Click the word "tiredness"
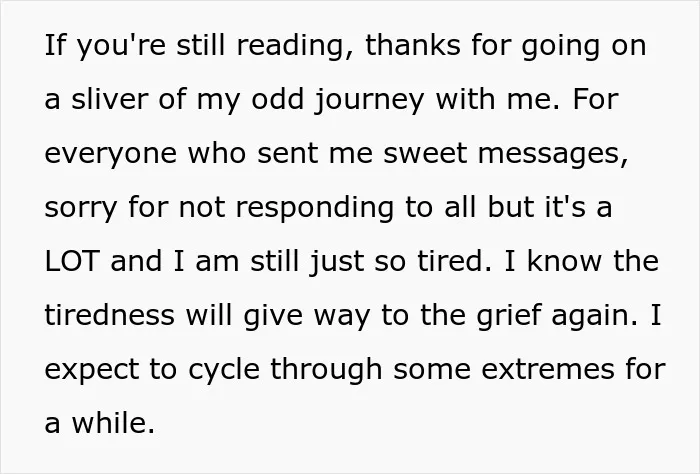Screen dimensions: 700x474 pyautogui.click(x=109, y=314)
